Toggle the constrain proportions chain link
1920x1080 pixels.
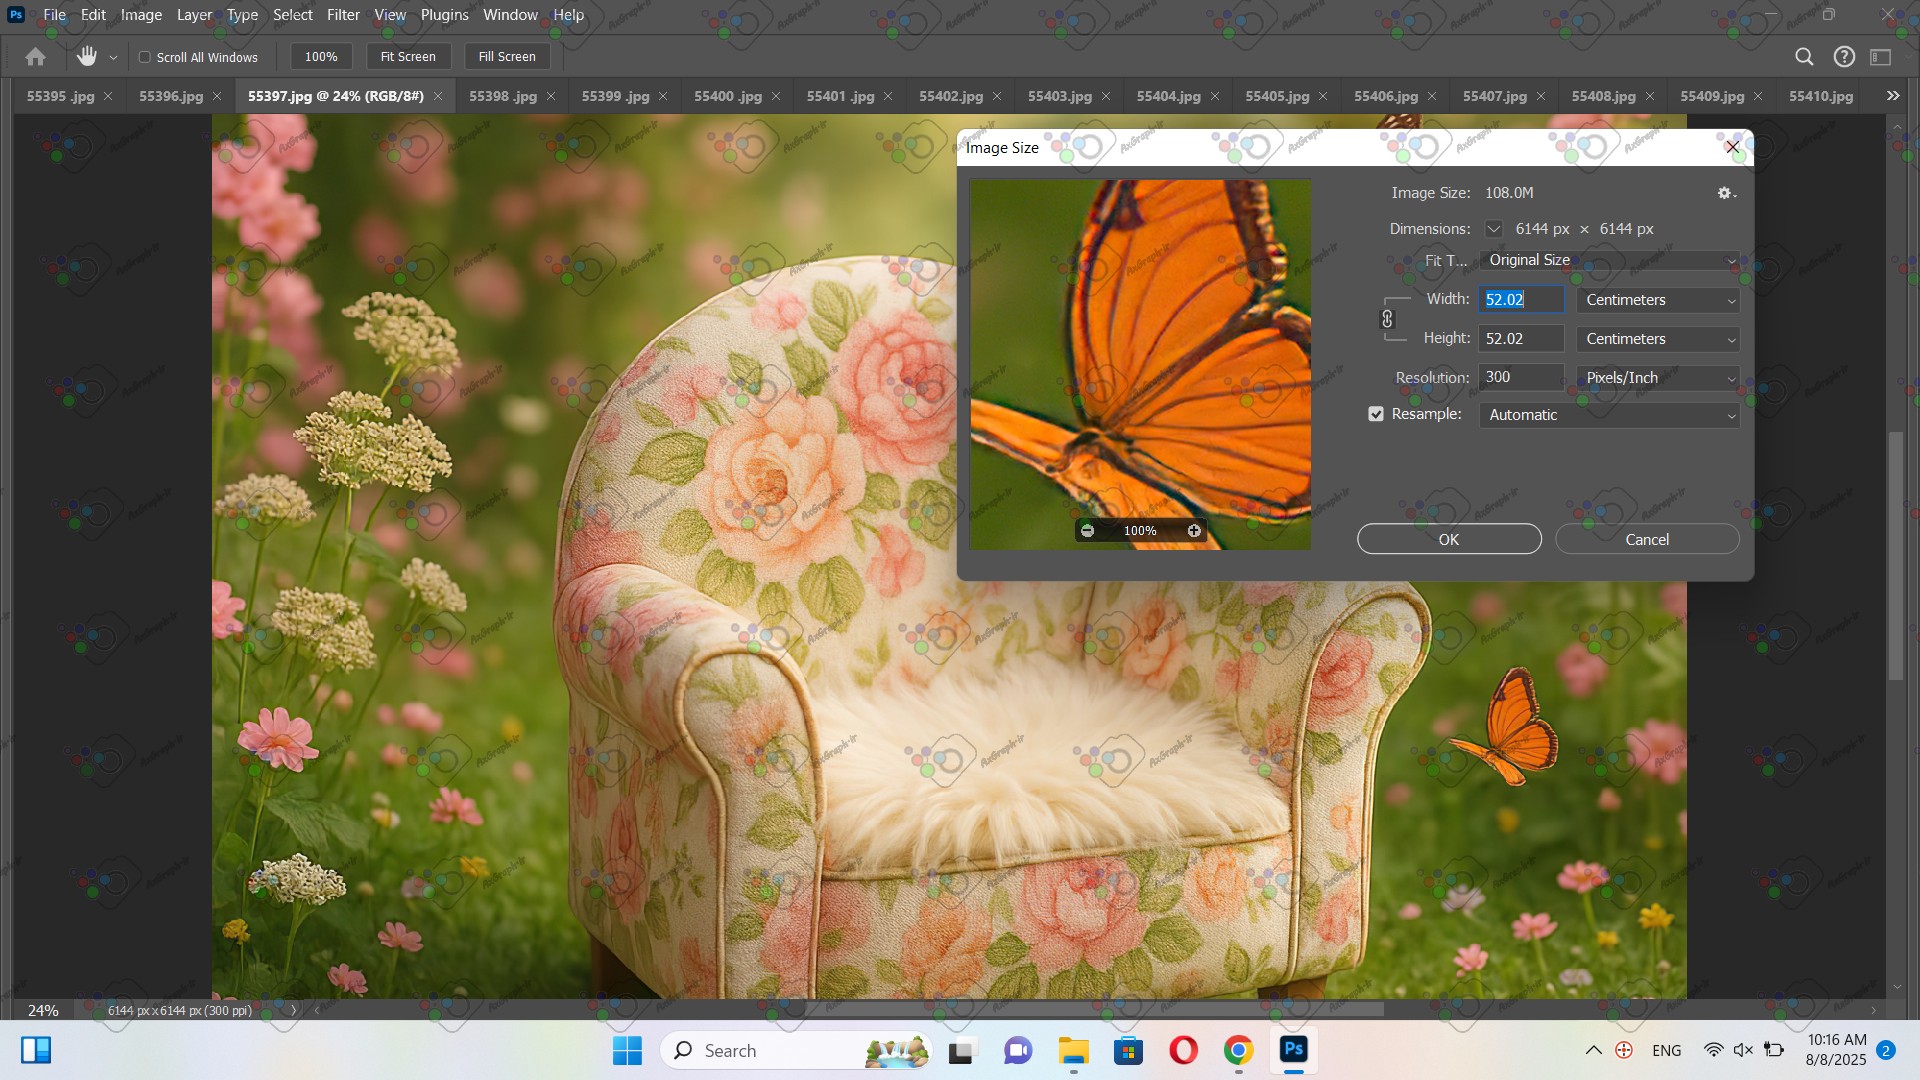[1387, 319]
